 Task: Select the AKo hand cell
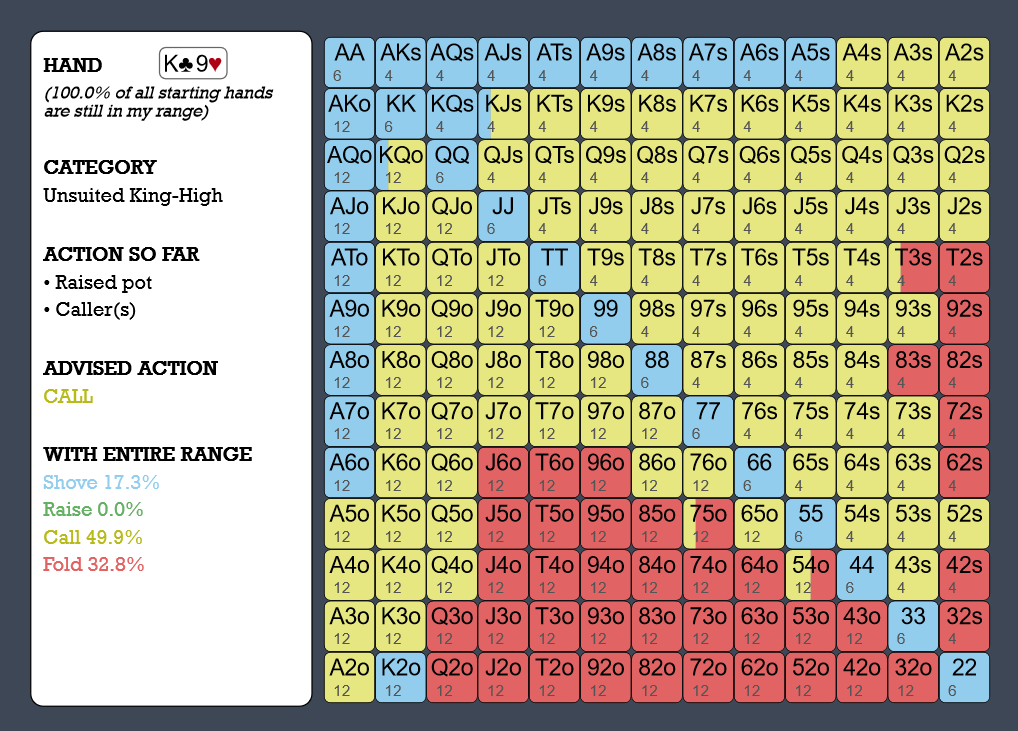(x=349, y=114)
